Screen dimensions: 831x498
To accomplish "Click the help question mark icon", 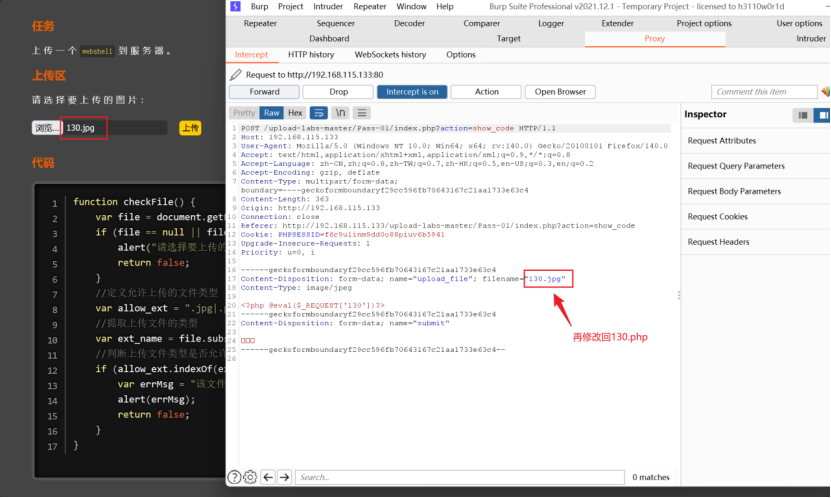I will 234,477.
